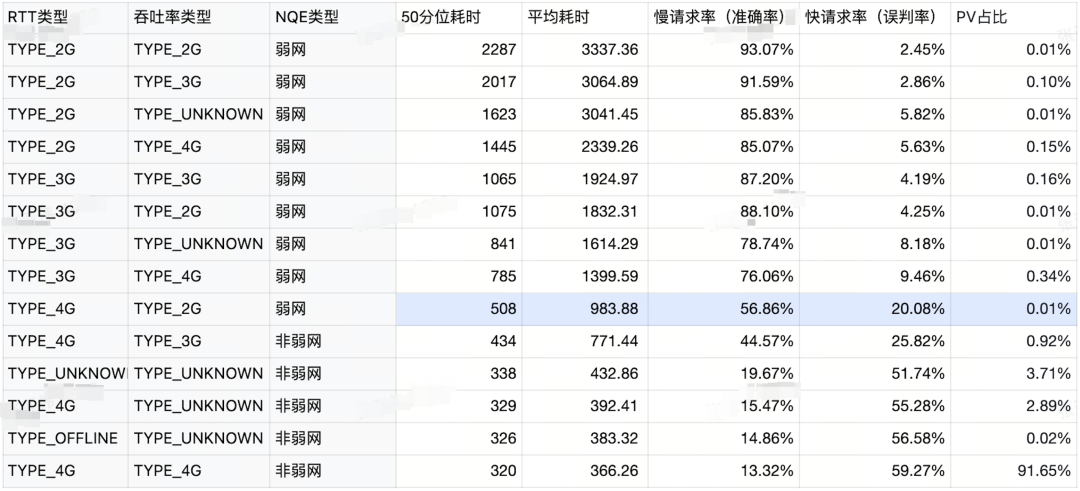1080x491 pixels.
Task: Select TYPE_UNKNOWN throughput in the 841 row
Action: click(x=199, y=244)
